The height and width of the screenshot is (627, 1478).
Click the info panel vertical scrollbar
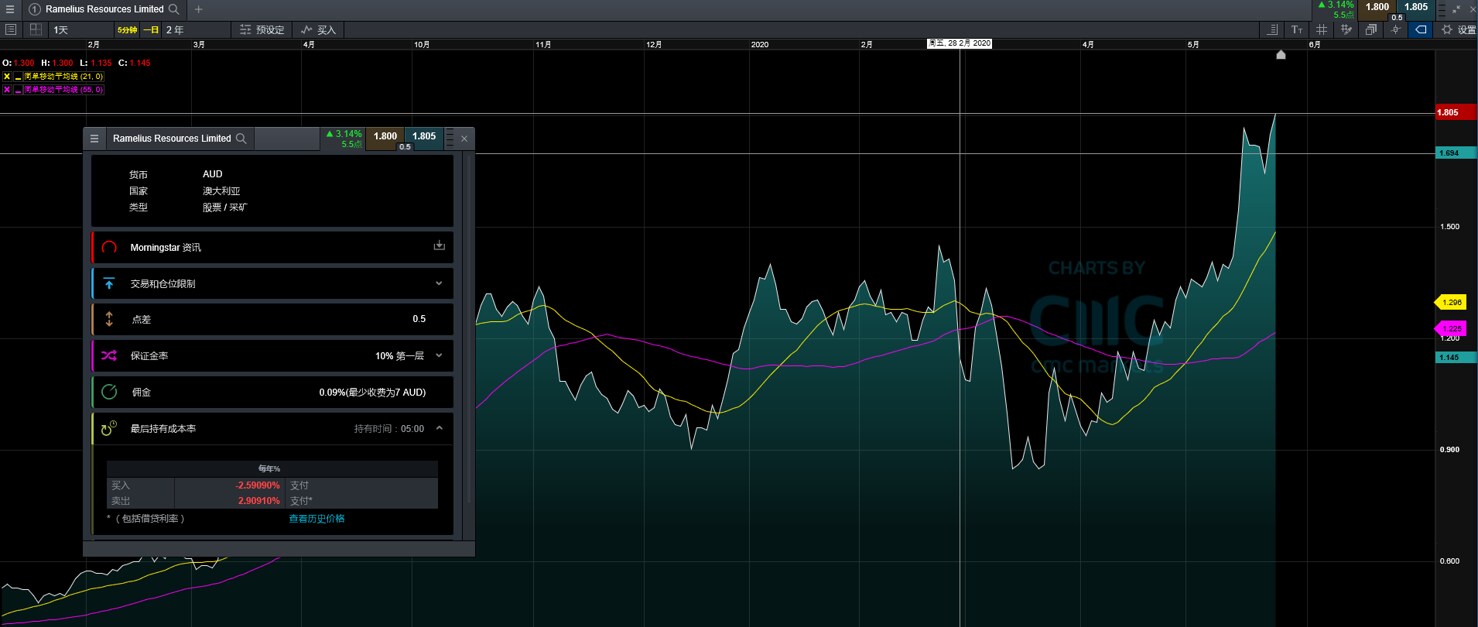(x=468, y=330)
